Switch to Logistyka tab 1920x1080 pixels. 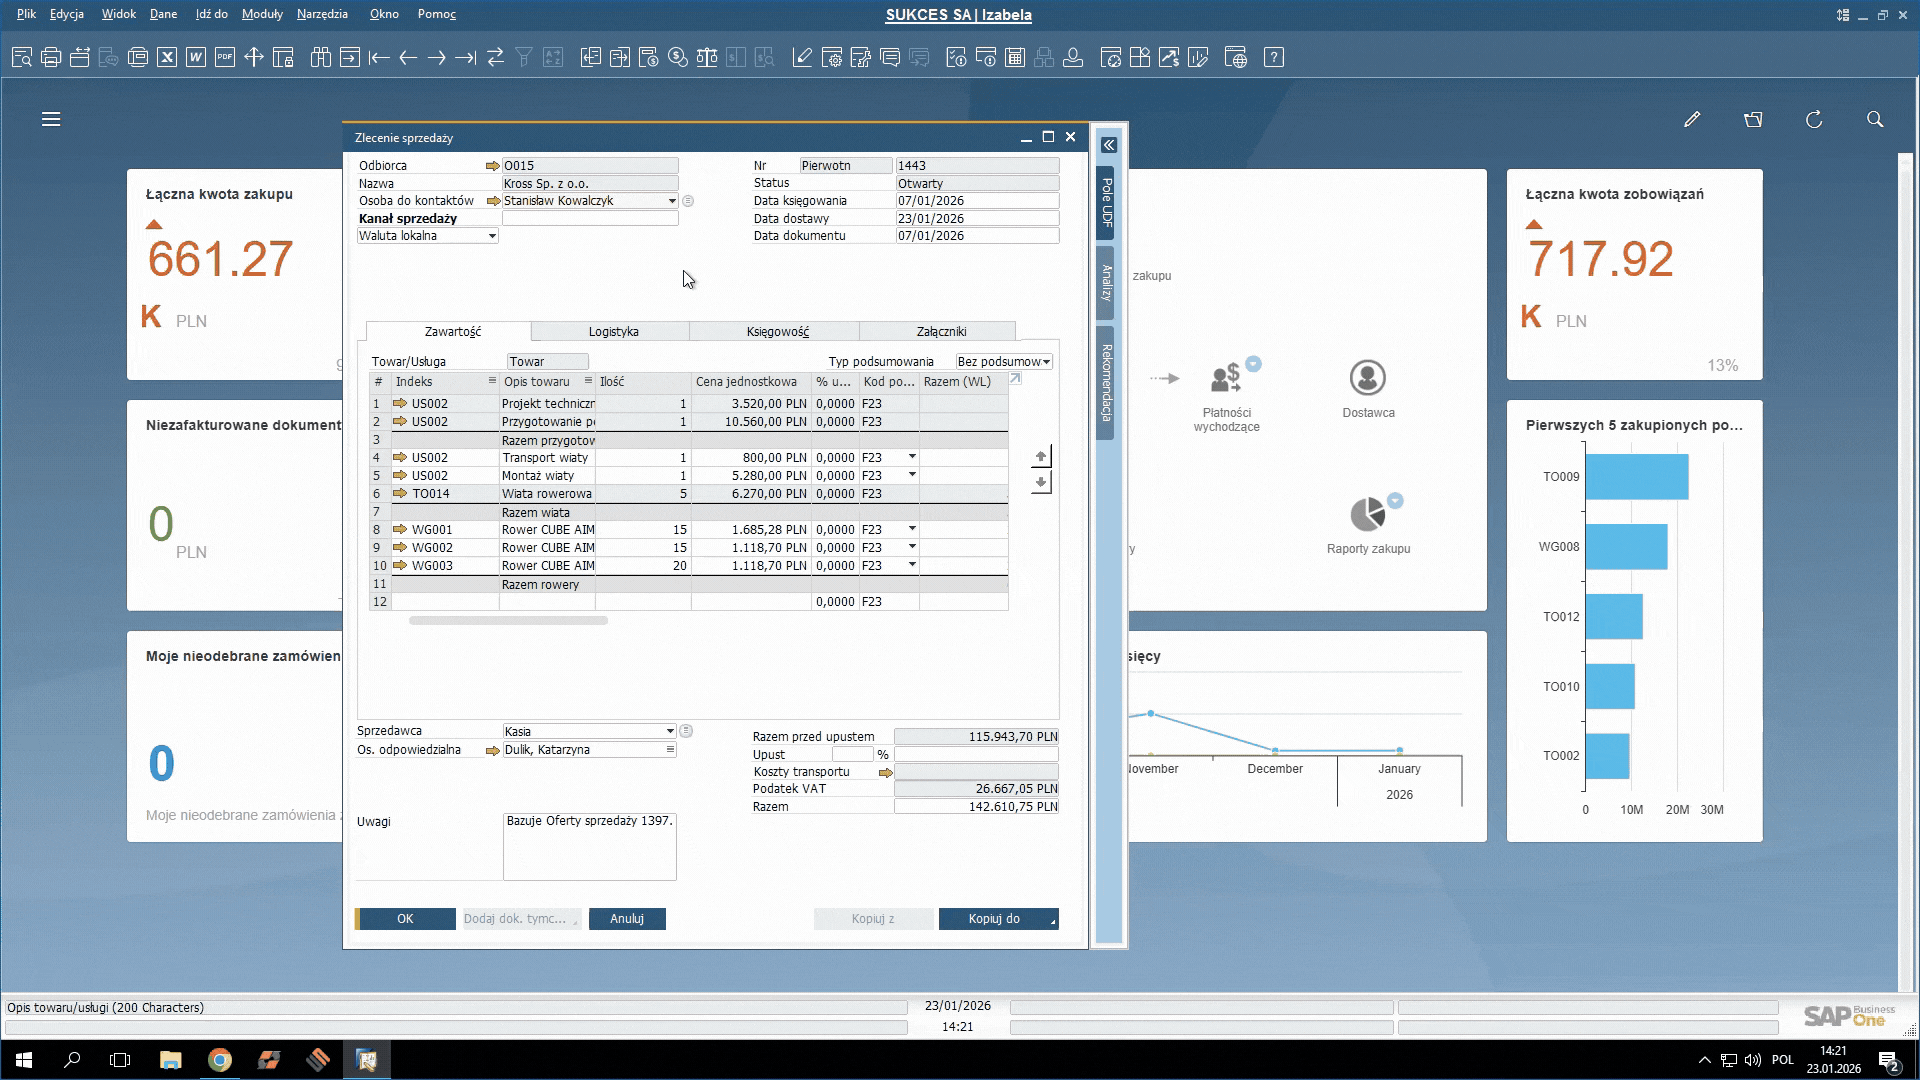click(613, 332)
